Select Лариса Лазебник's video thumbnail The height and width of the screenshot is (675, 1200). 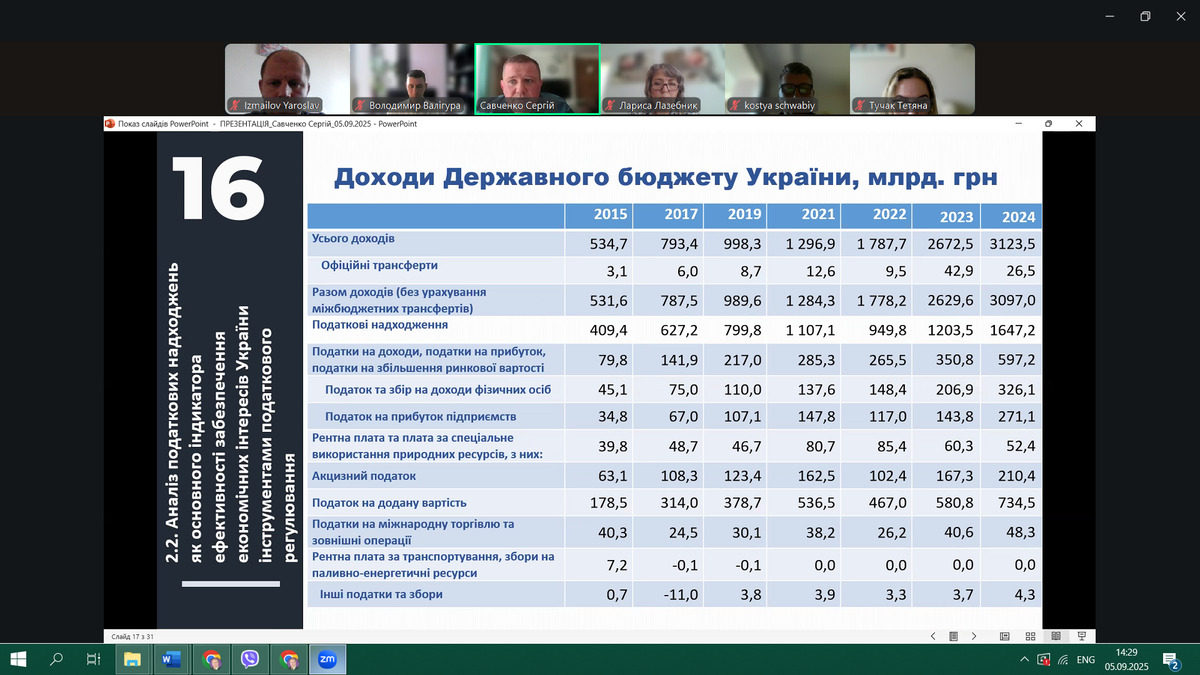pyautogui.click(x=662, y=79)
